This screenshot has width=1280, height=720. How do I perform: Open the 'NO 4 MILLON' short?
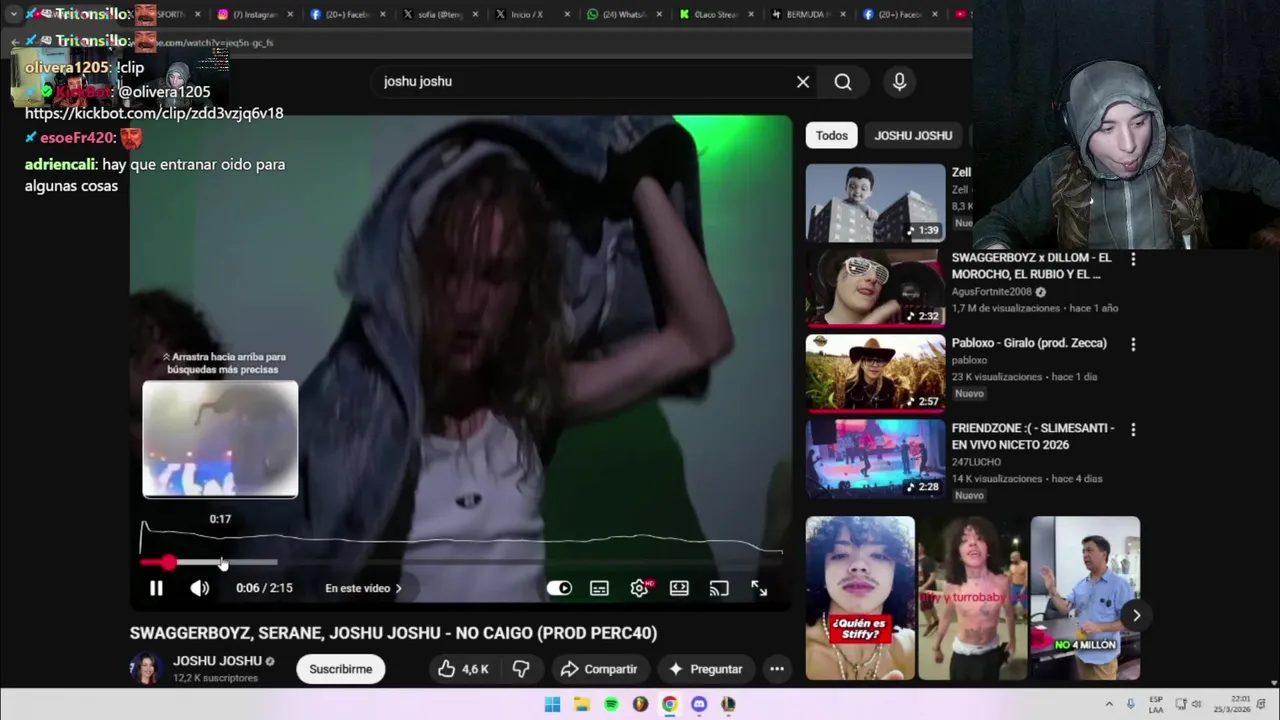[x=1085, y=598]
